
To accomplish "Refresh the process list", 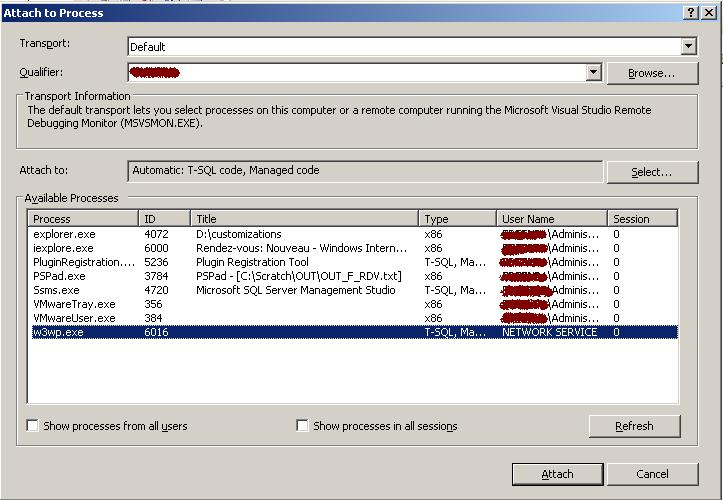I will tap(634, 426).
